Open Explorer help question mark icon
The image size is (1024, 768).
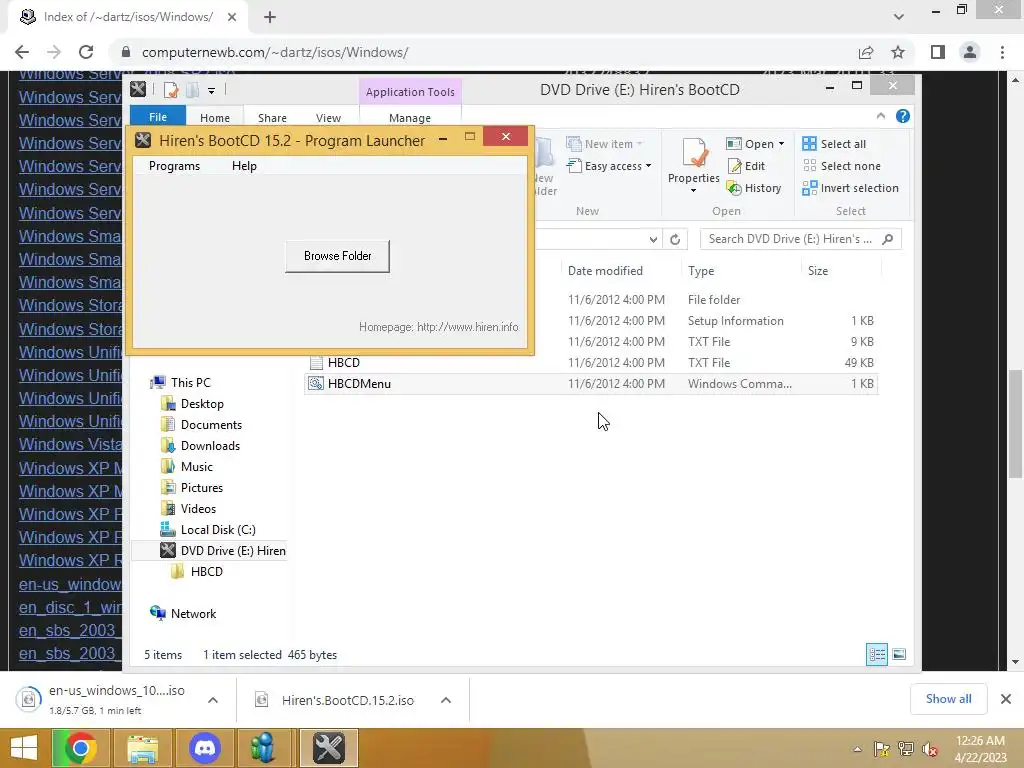click(x=903, y=116)
